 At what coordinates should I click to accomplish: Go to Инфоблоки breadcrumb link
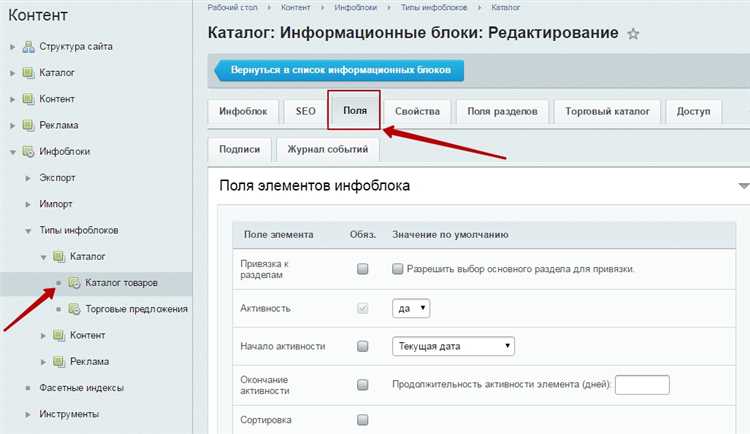click(355, 8)
